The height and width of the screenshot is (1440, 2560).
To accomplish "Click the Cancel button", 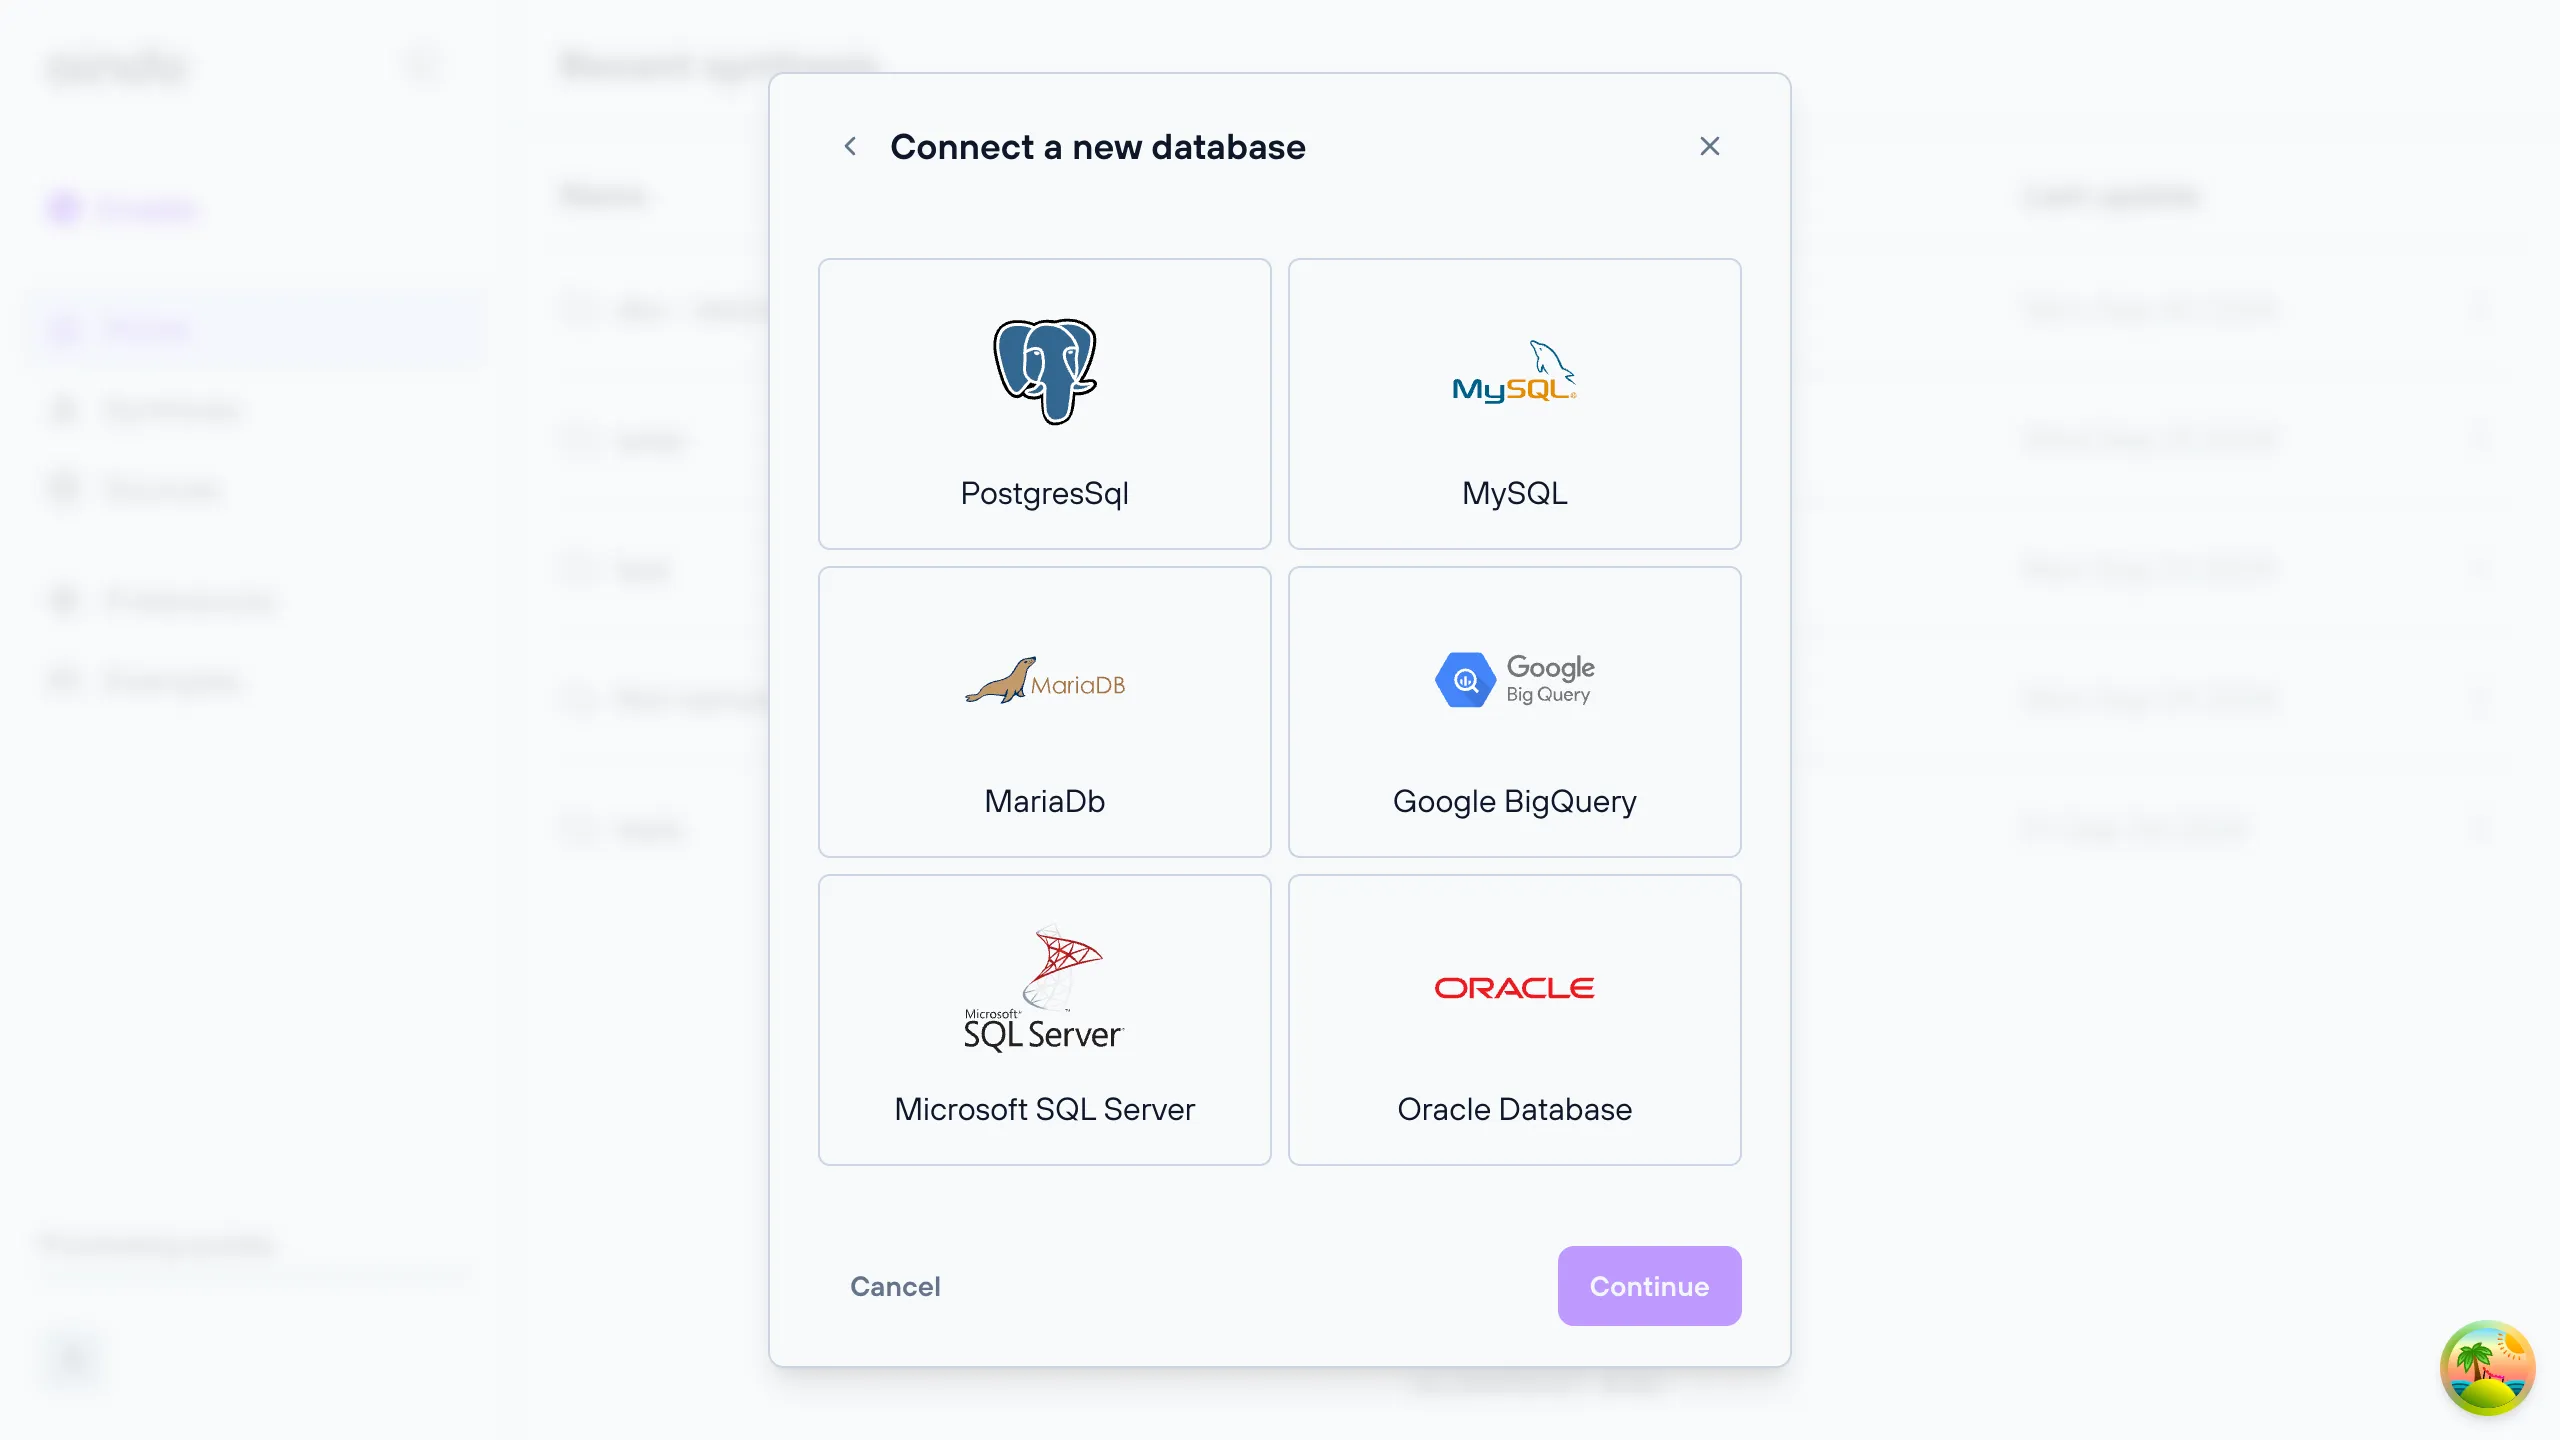I will click(895, 1285).
